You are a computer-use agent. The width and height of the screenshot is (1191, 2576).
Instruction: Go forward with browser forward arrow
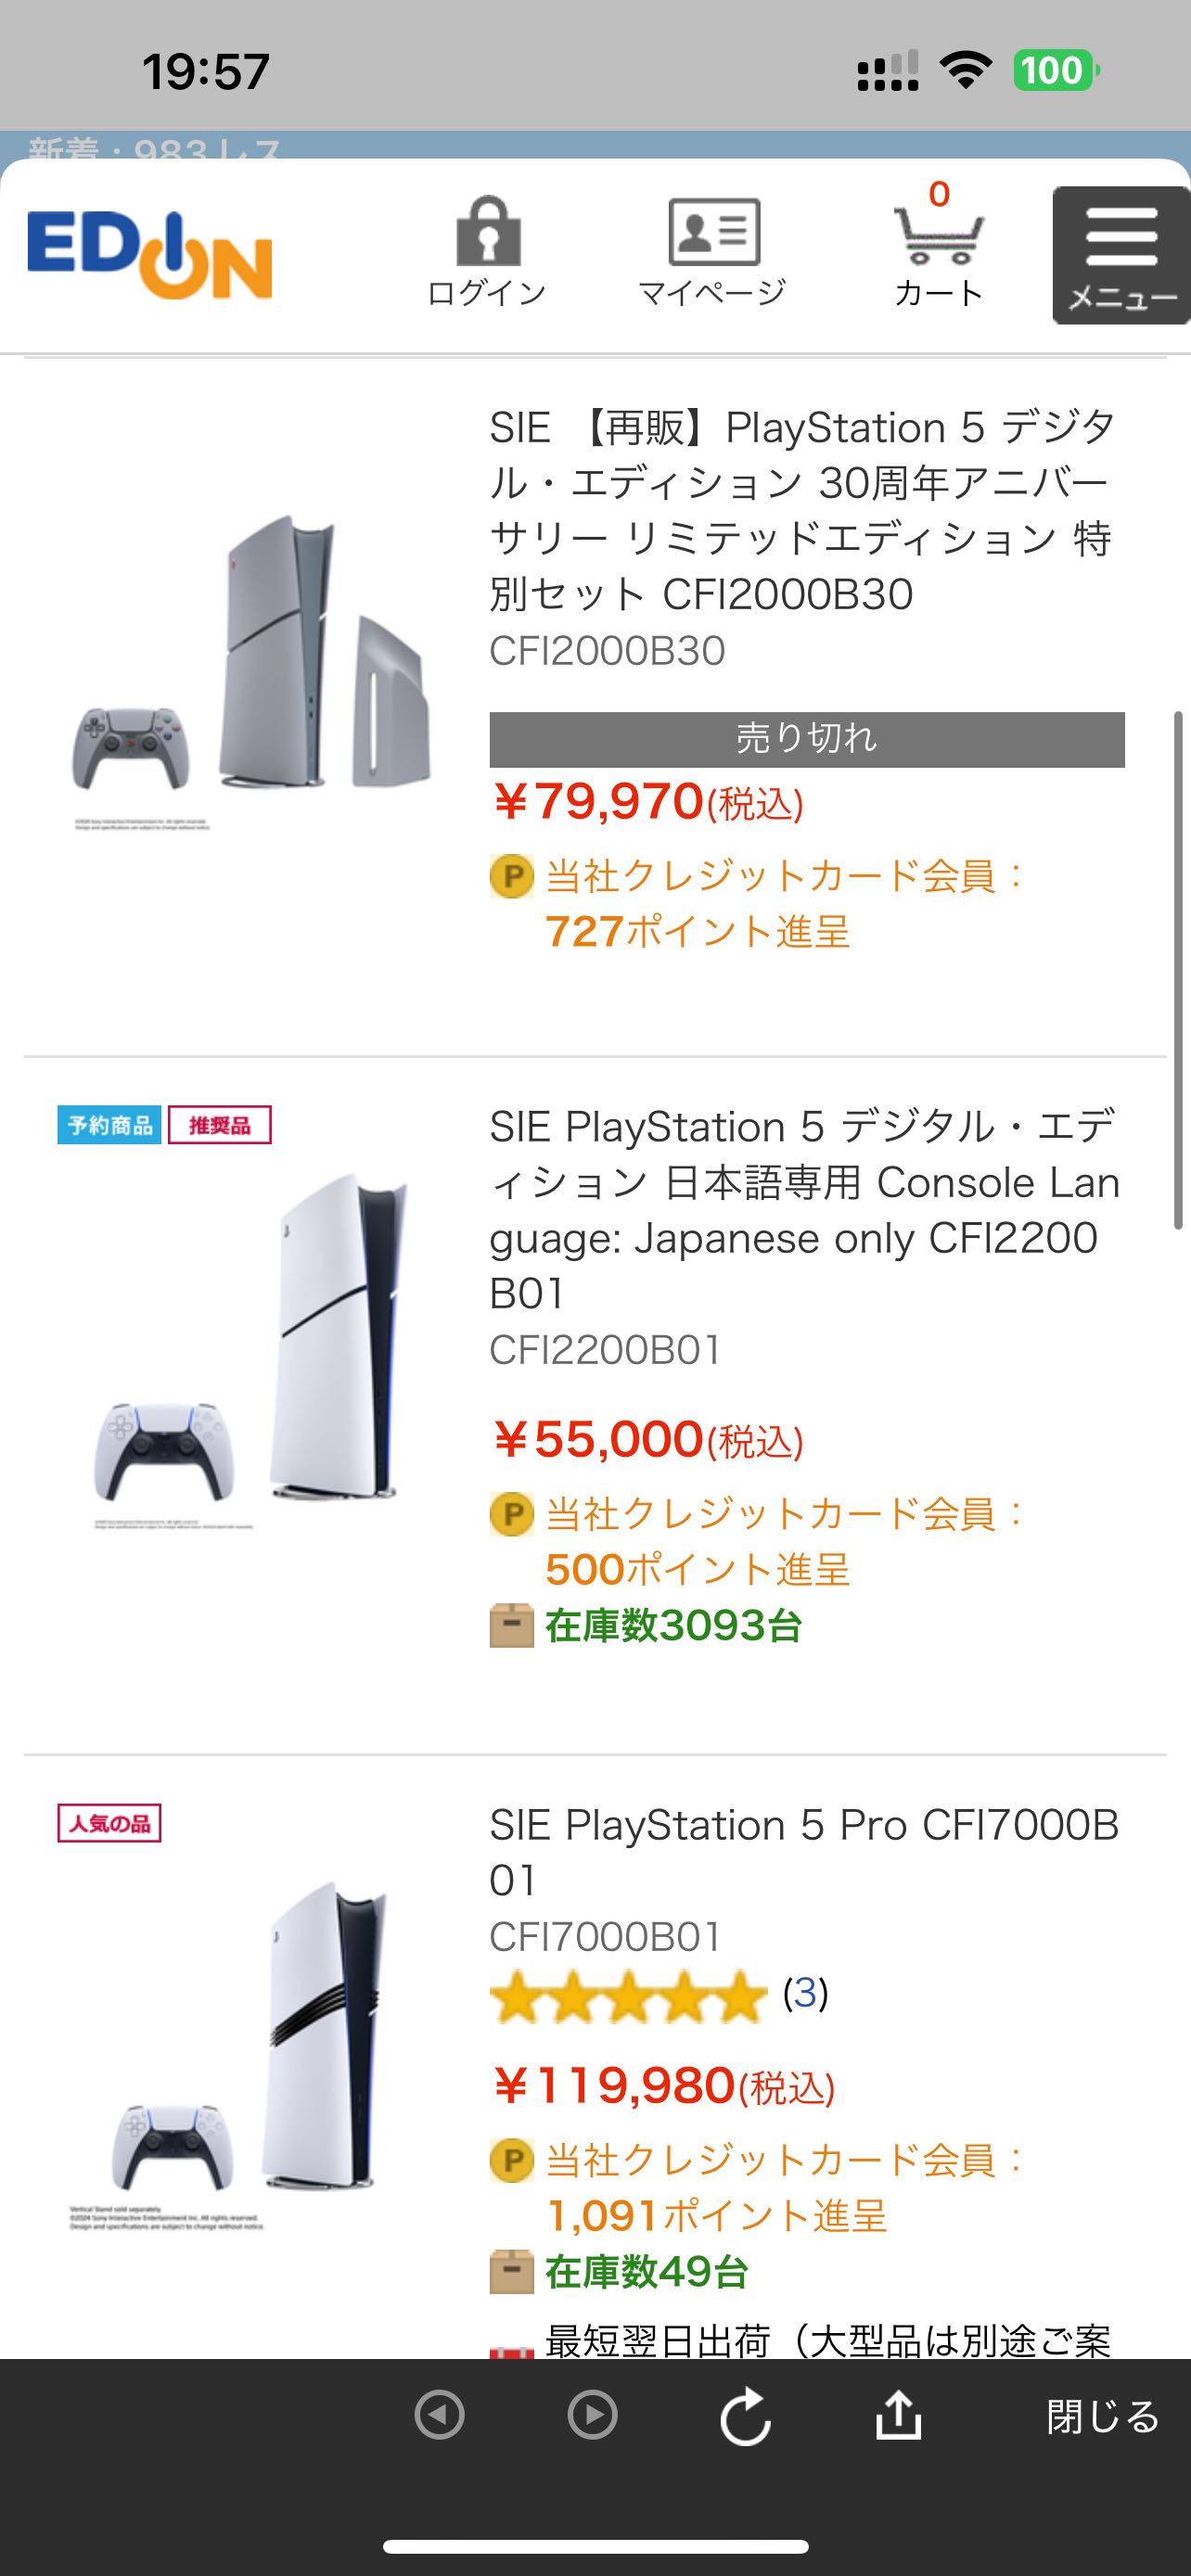(593, 2415)
